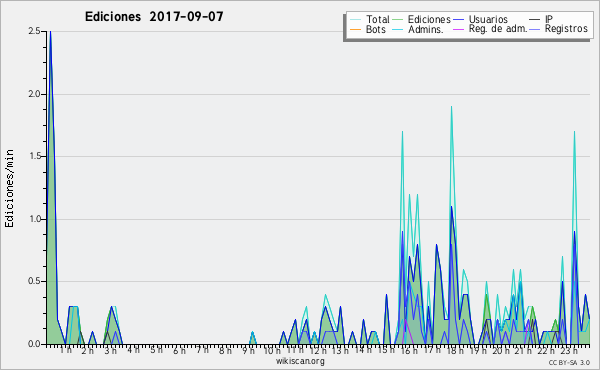
Task: Click the chart title 'Ediciones 2017-09-07'
Action: 154,17
